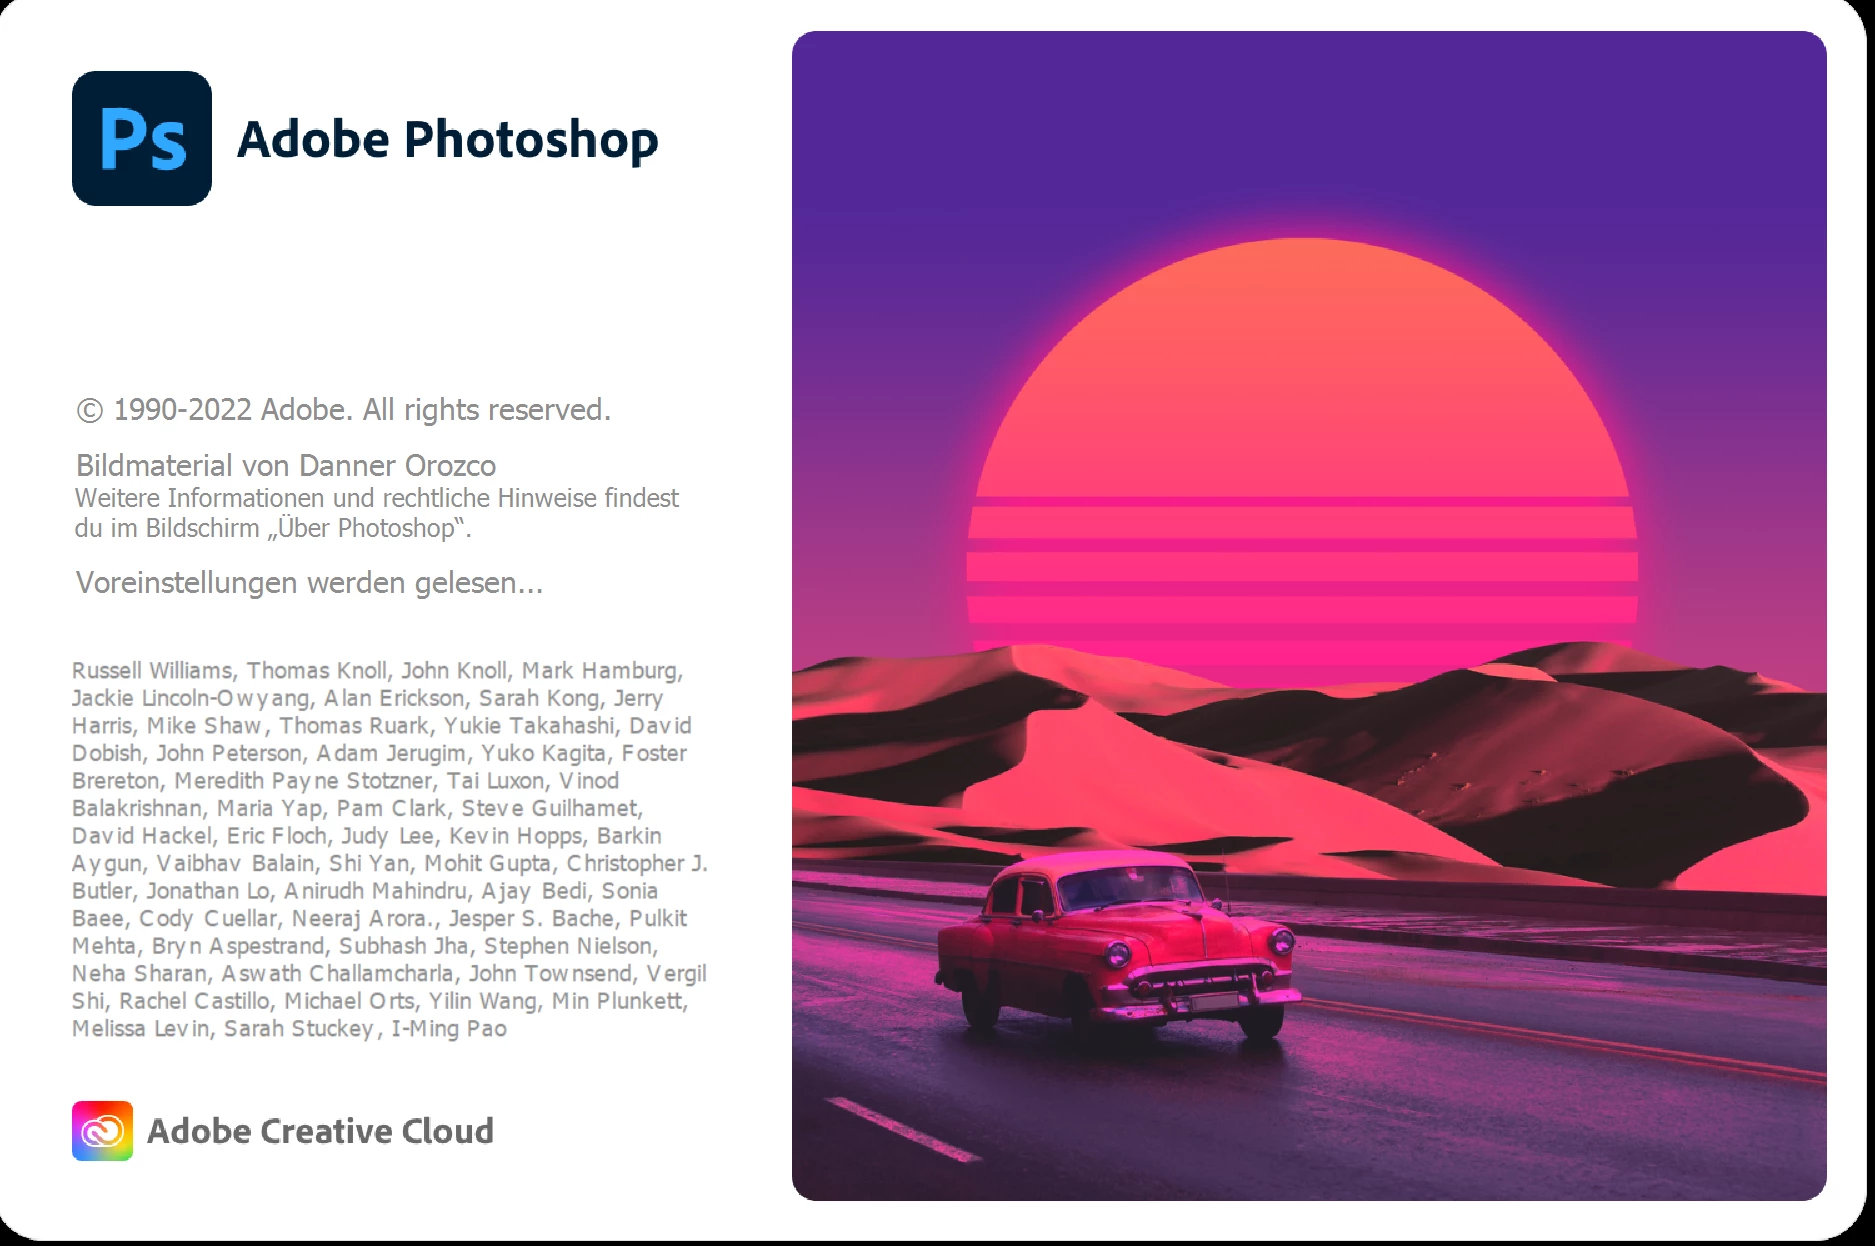
Task: Click the name Sarah Stuckey in credits
Action: coord(298,1029)
